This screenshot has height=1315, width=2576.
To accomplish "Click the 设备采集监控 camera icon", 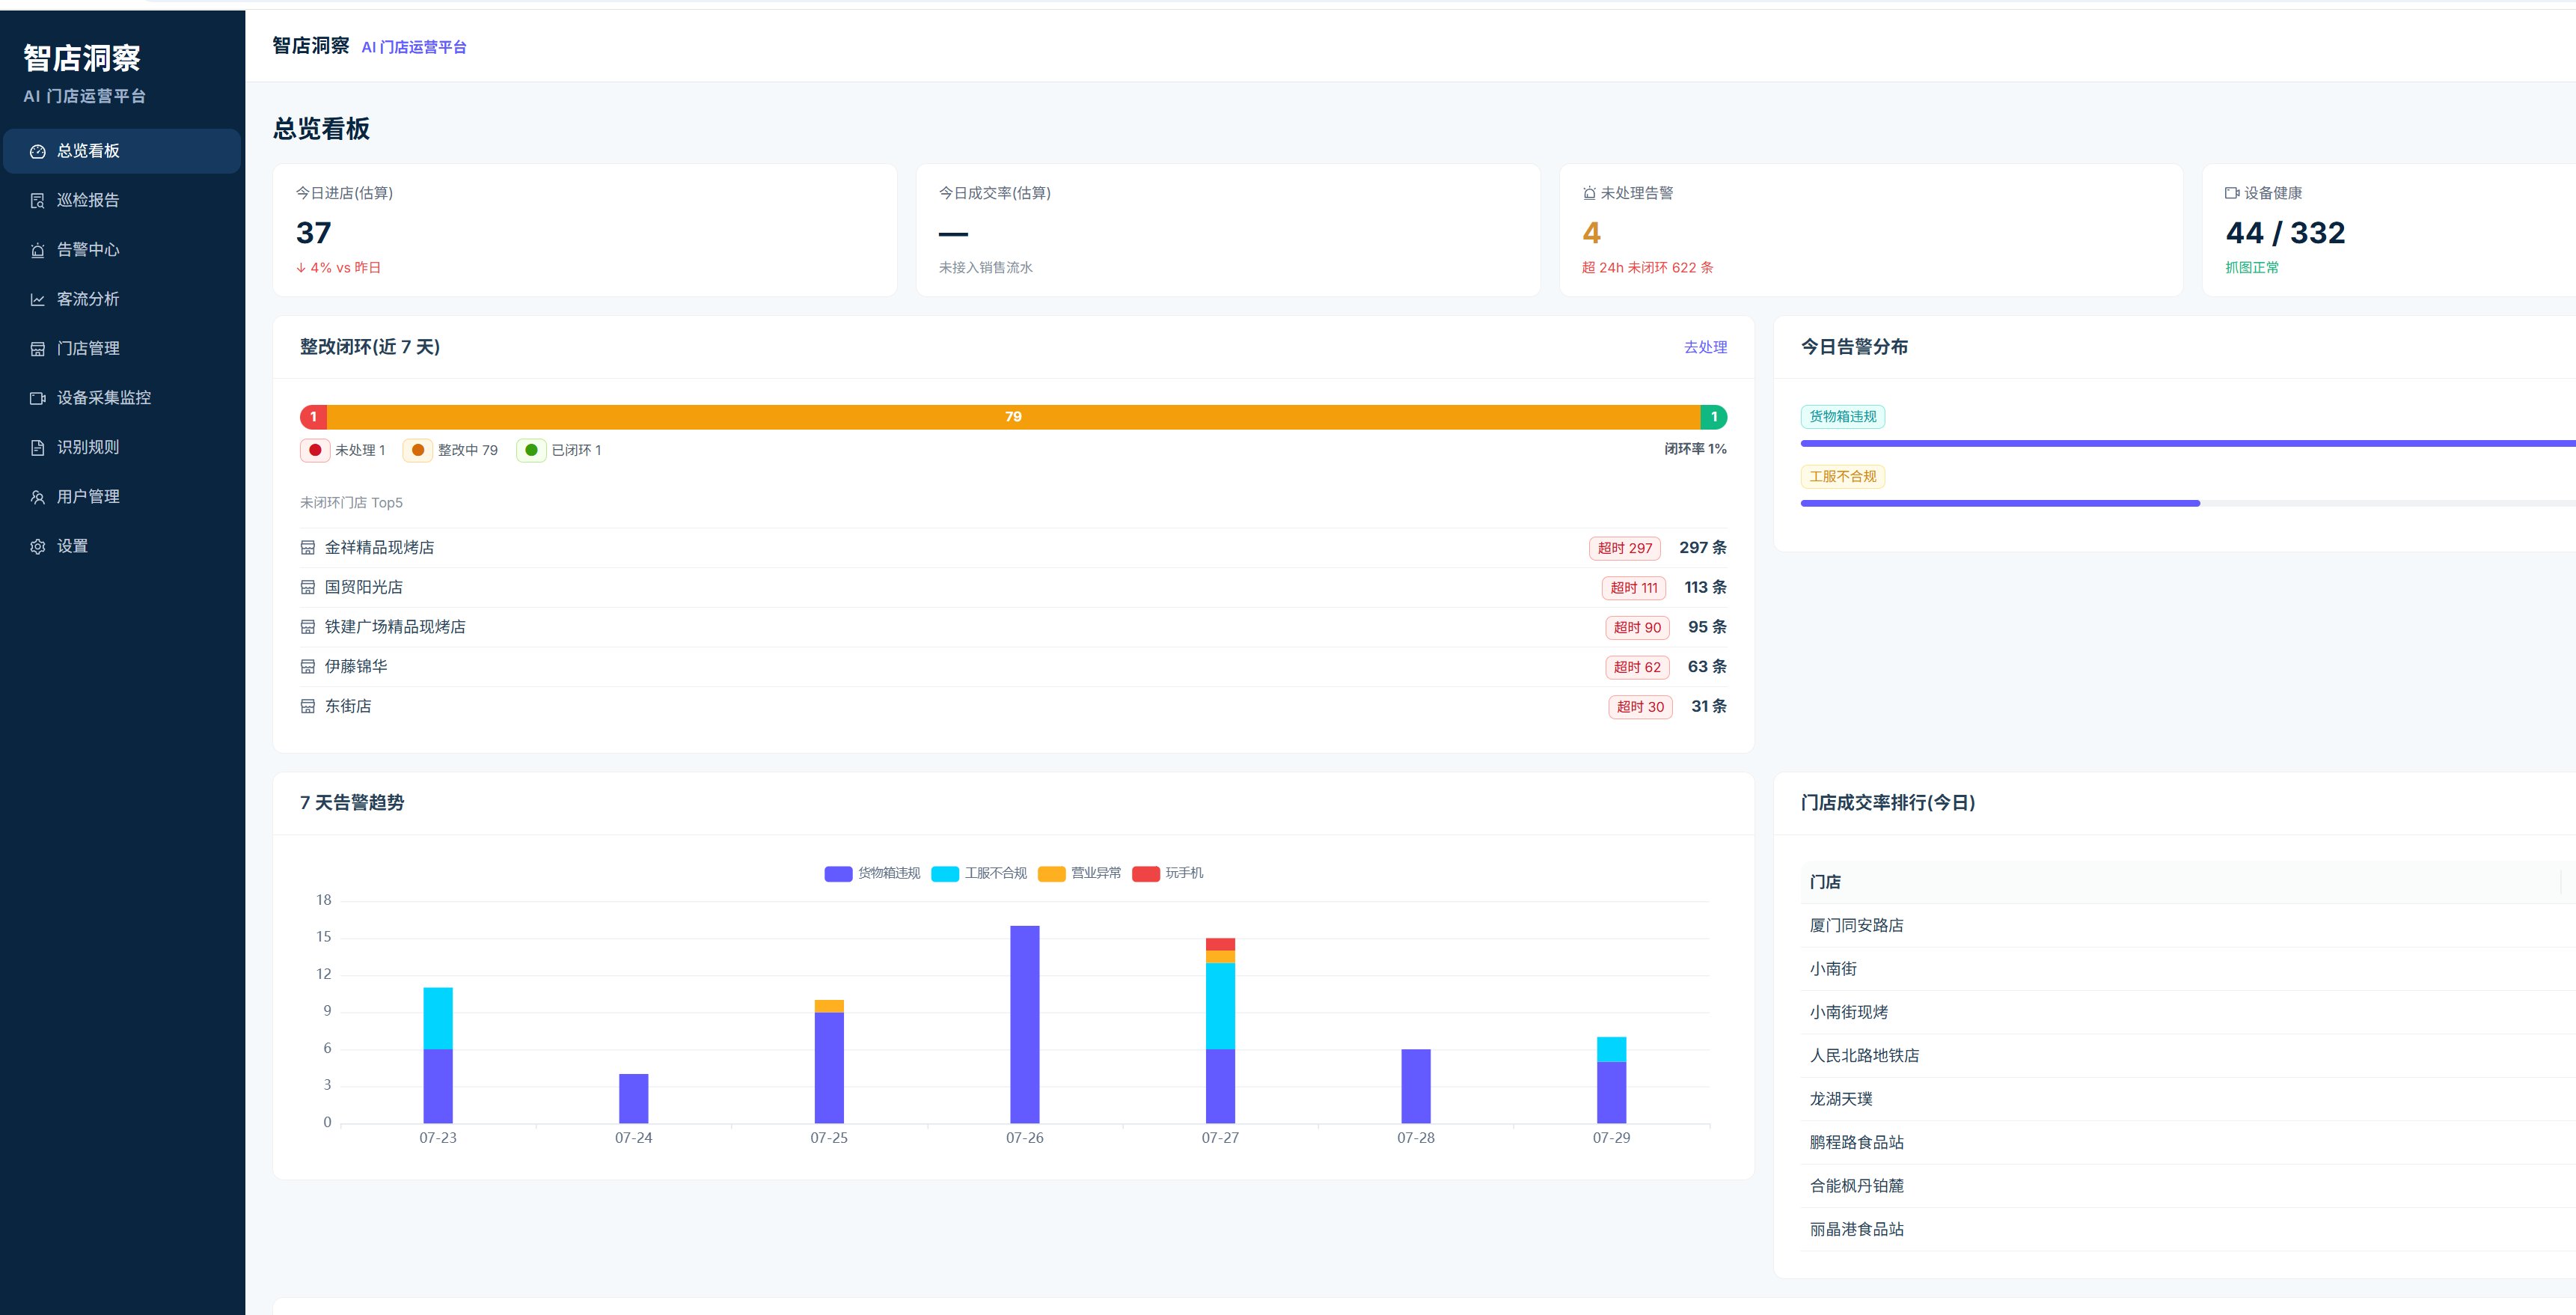I will (x=38, y=398).
